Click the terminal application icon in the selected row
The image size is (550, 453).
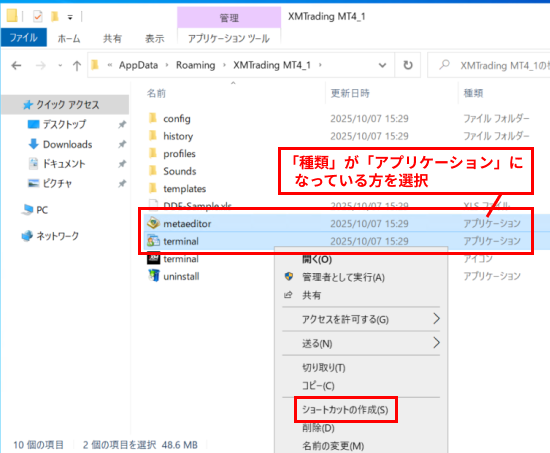pyautogui.click(x=153, y=241)
